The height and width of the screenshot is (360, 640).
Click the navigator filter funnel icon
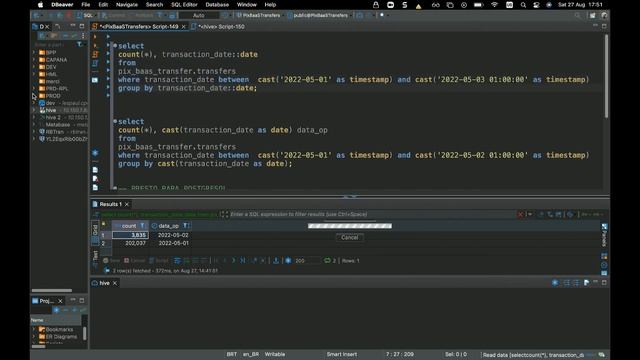coord(80,44)
